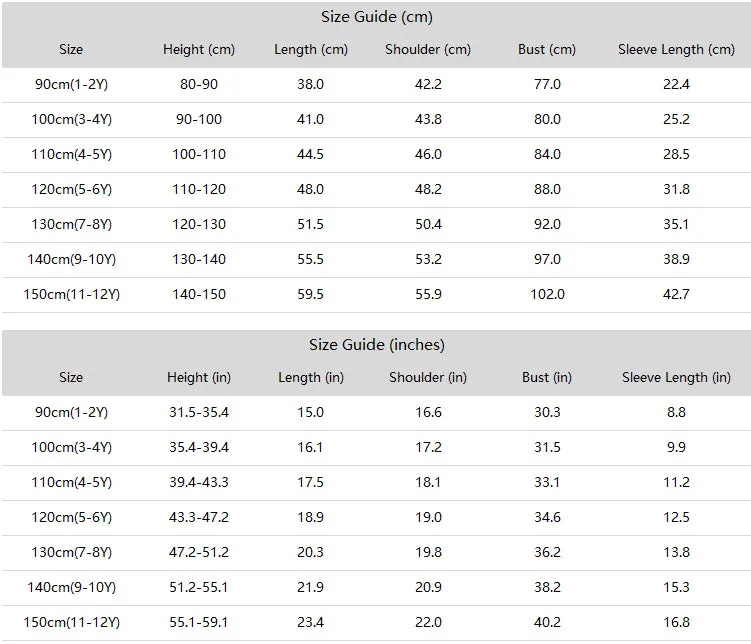Click the 47.2-51.2 height range cell
Viewport: 751px width, 644px height.
[199, 552]
